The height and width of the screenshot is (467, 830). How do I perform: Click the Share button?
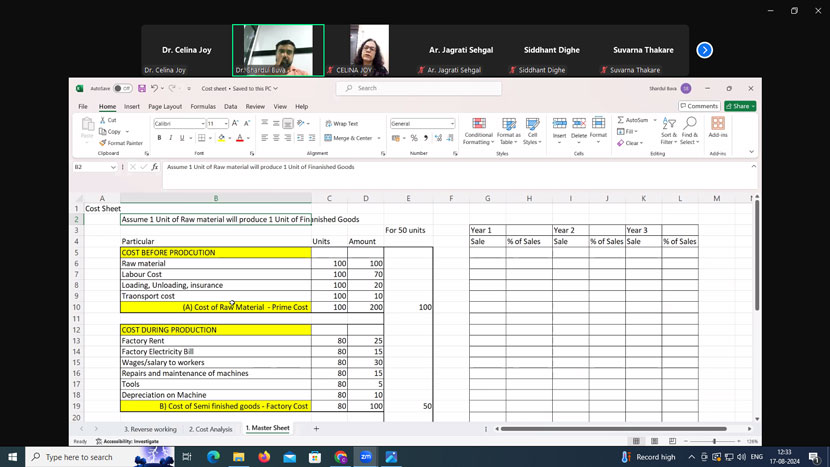(x=740, y=106)
